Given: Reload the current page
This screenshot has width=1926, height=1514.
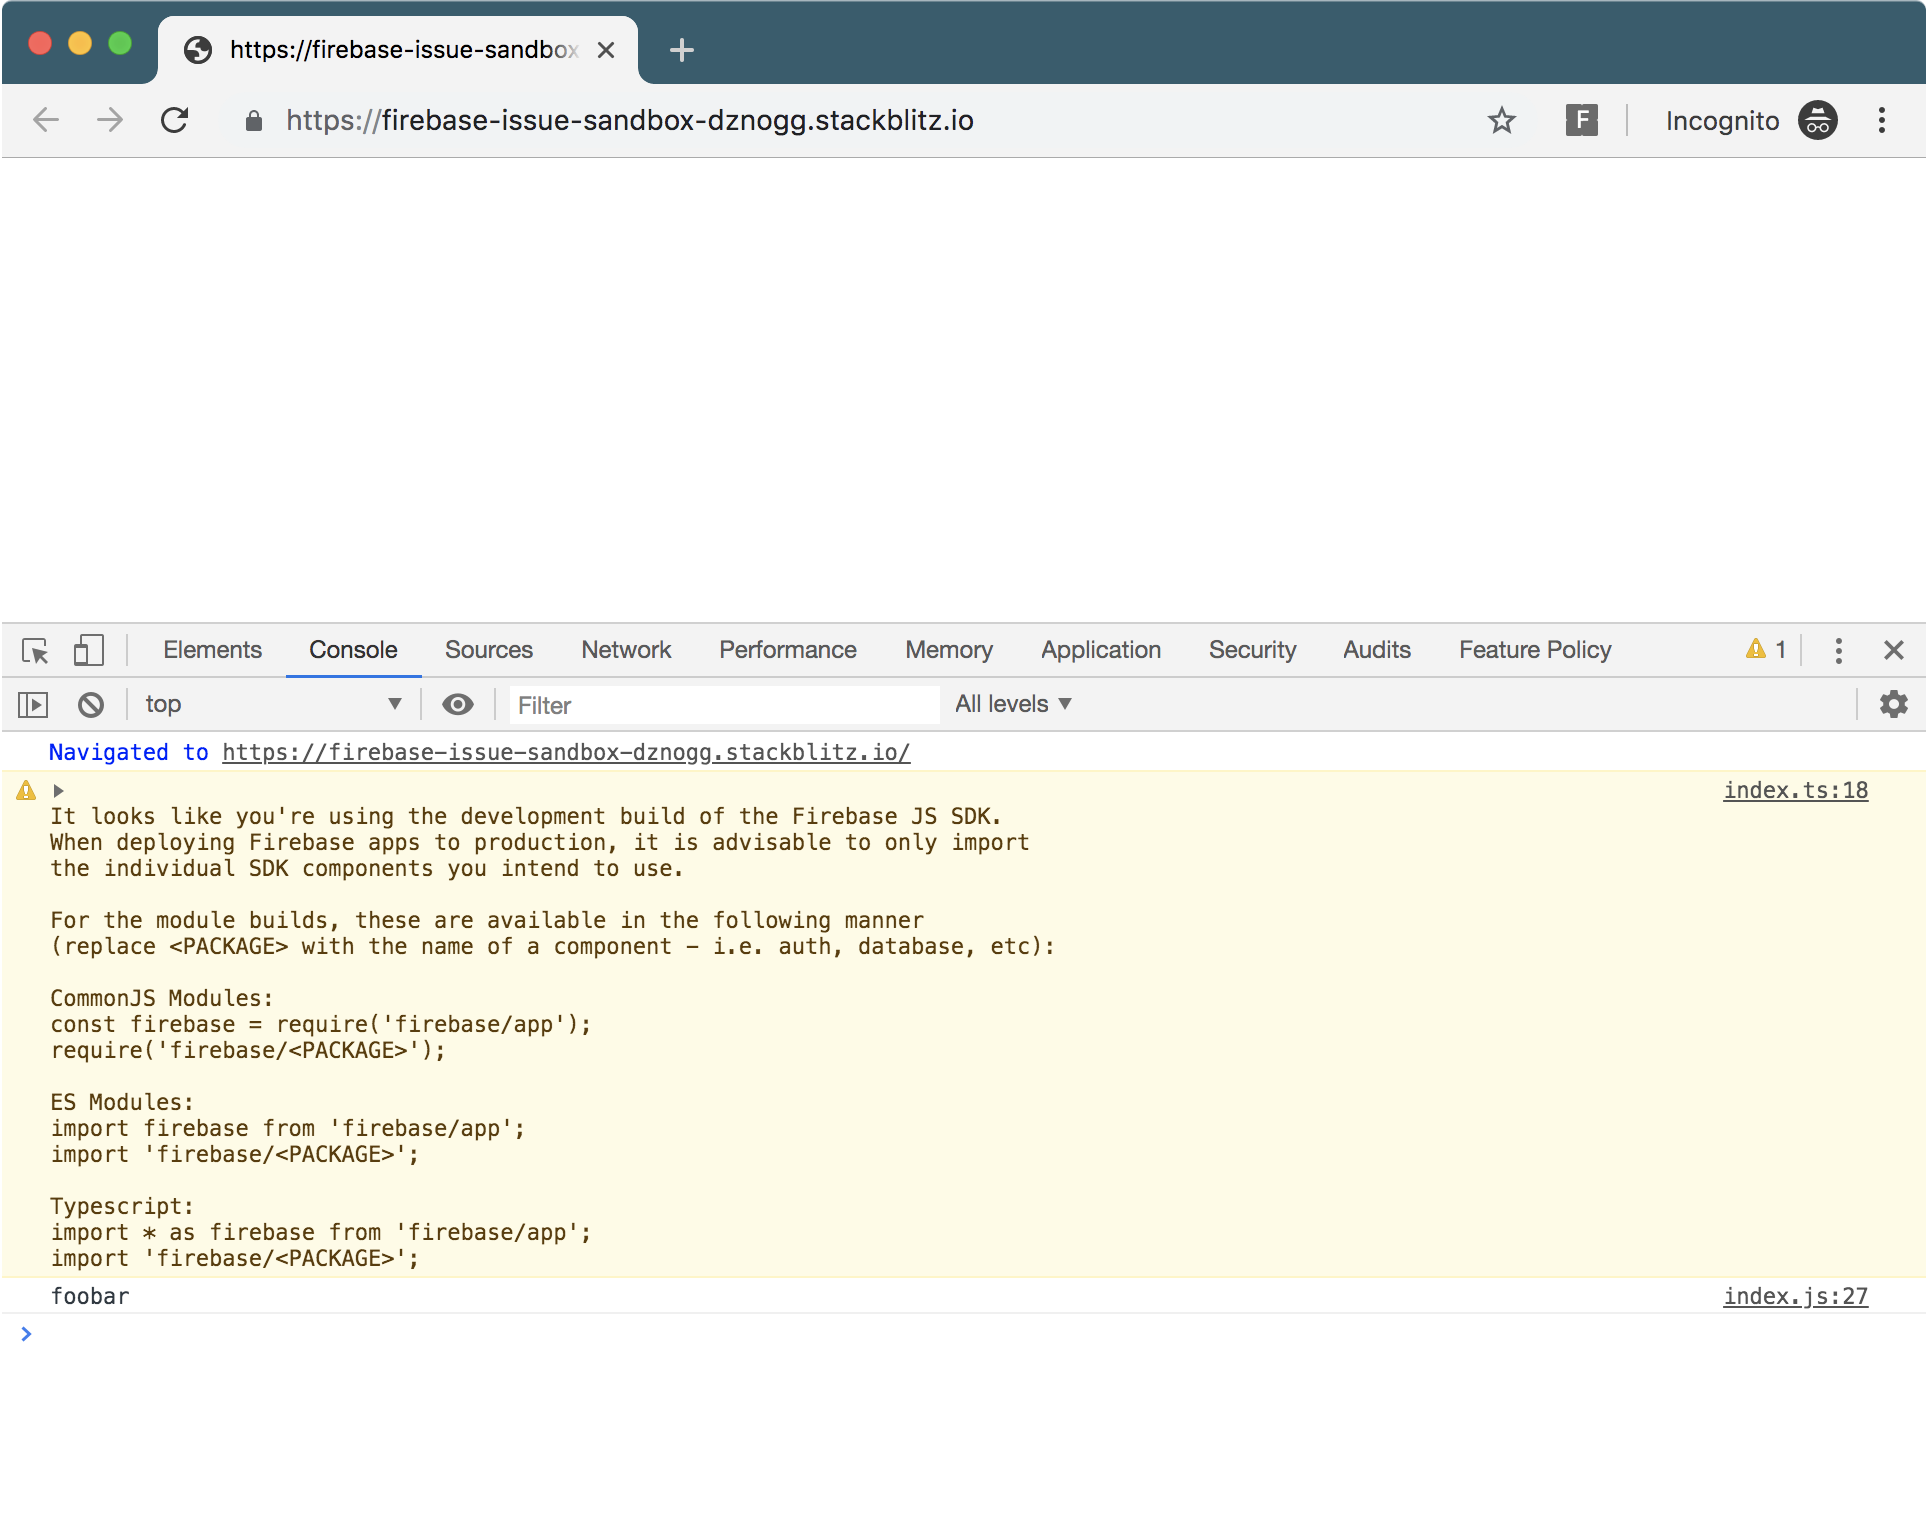Looking at the screenshot, I should [174, 120].
